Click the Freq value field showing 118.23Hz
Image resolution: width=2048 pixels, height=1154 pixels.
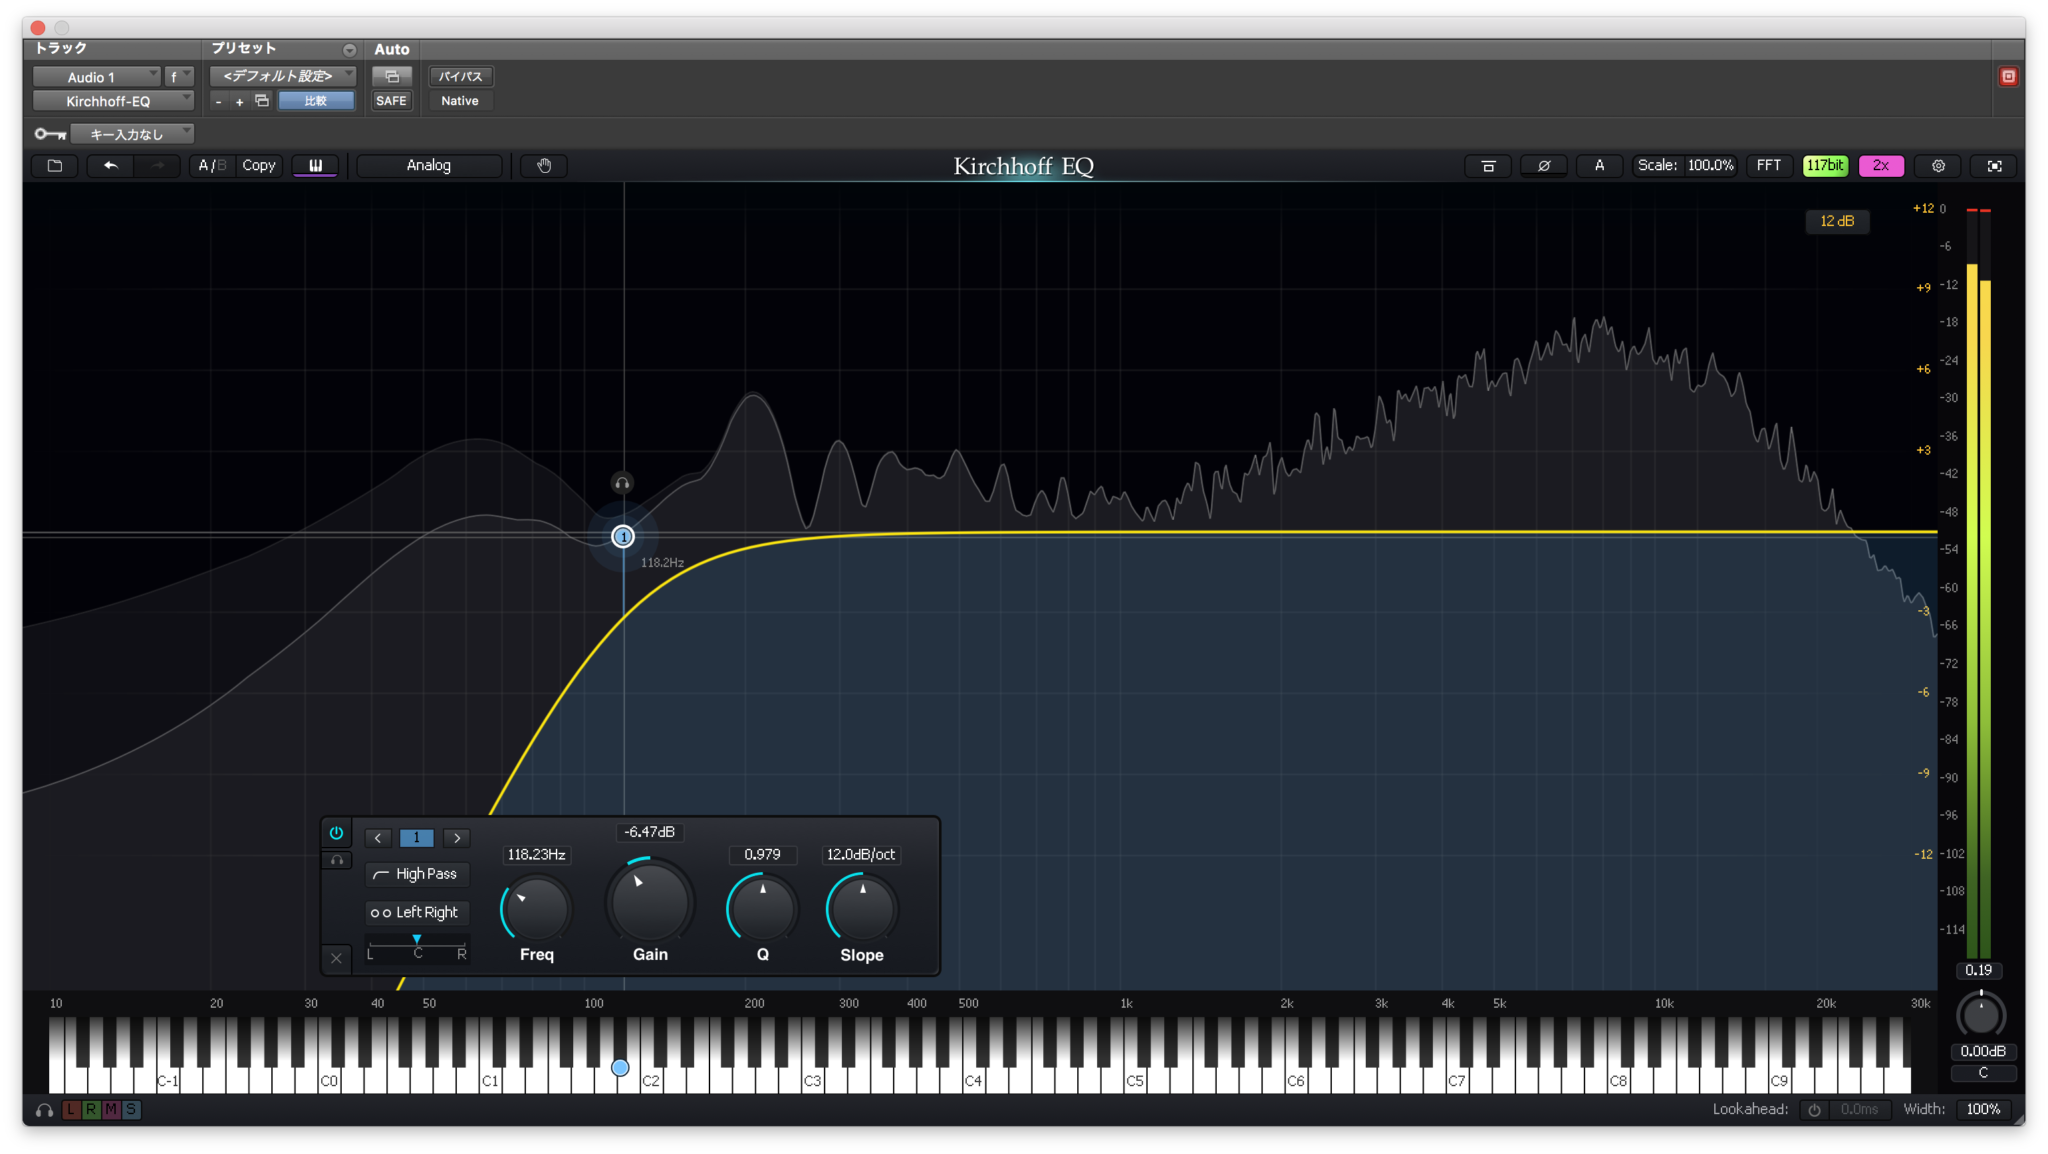coord(536,854)
